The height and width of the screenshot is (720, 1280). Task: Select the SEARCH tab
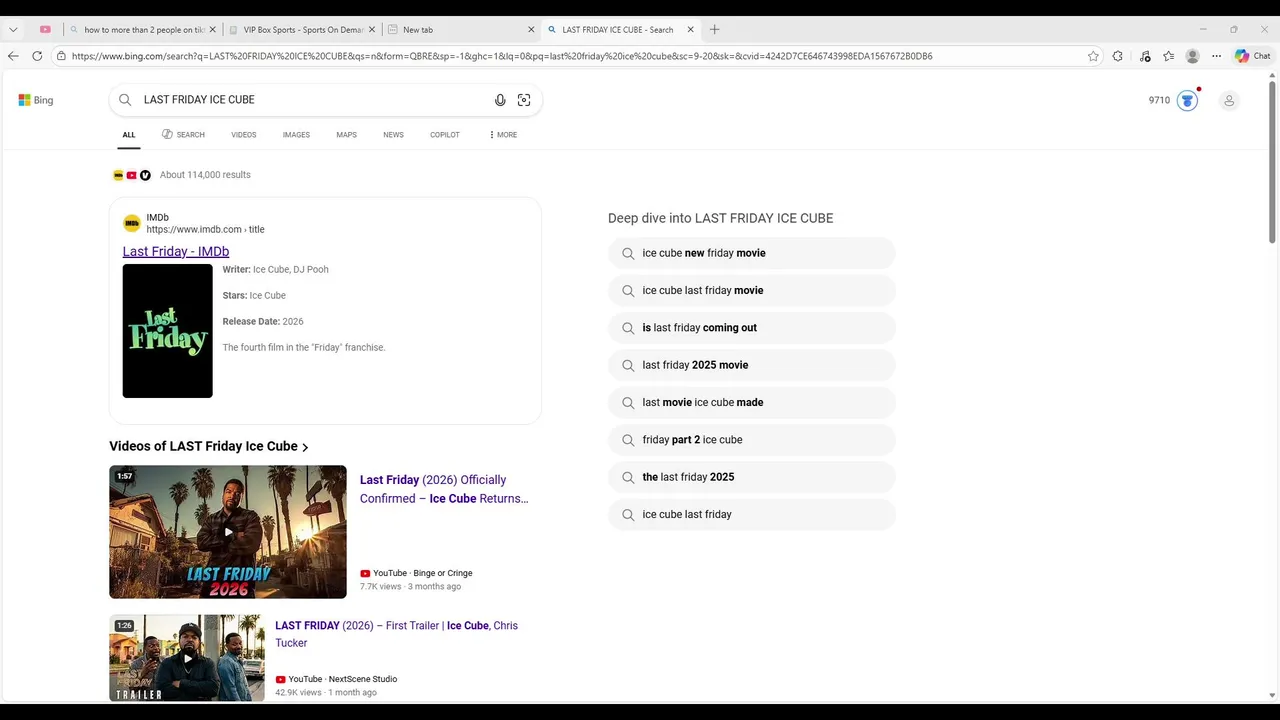point(183,135)
